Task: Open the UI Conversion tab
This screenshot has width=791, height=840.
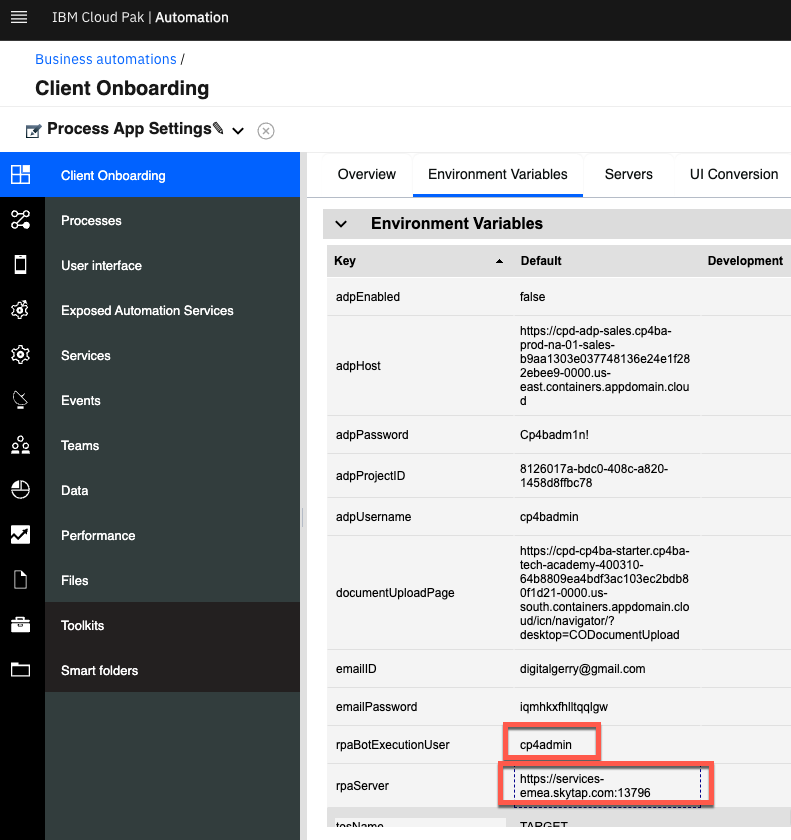Action: tap(733, 175)
